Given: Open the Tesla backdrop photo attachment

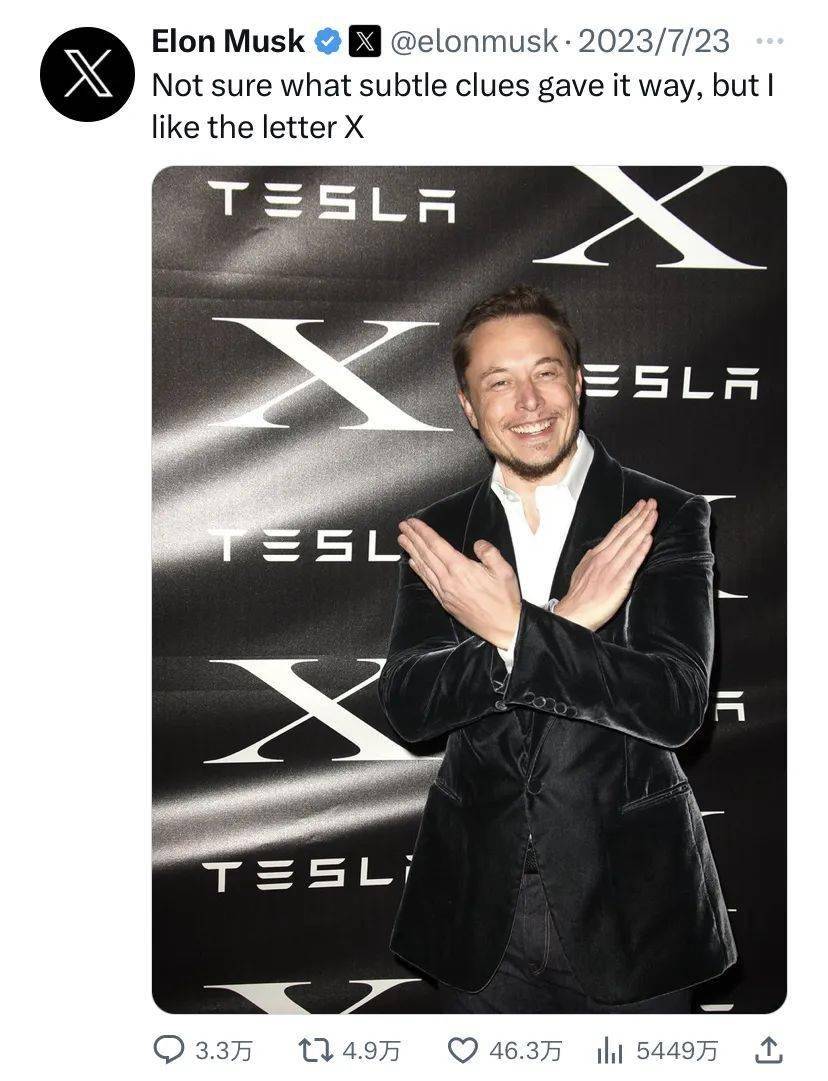Looking at the screenshot, I should [469, 589].
